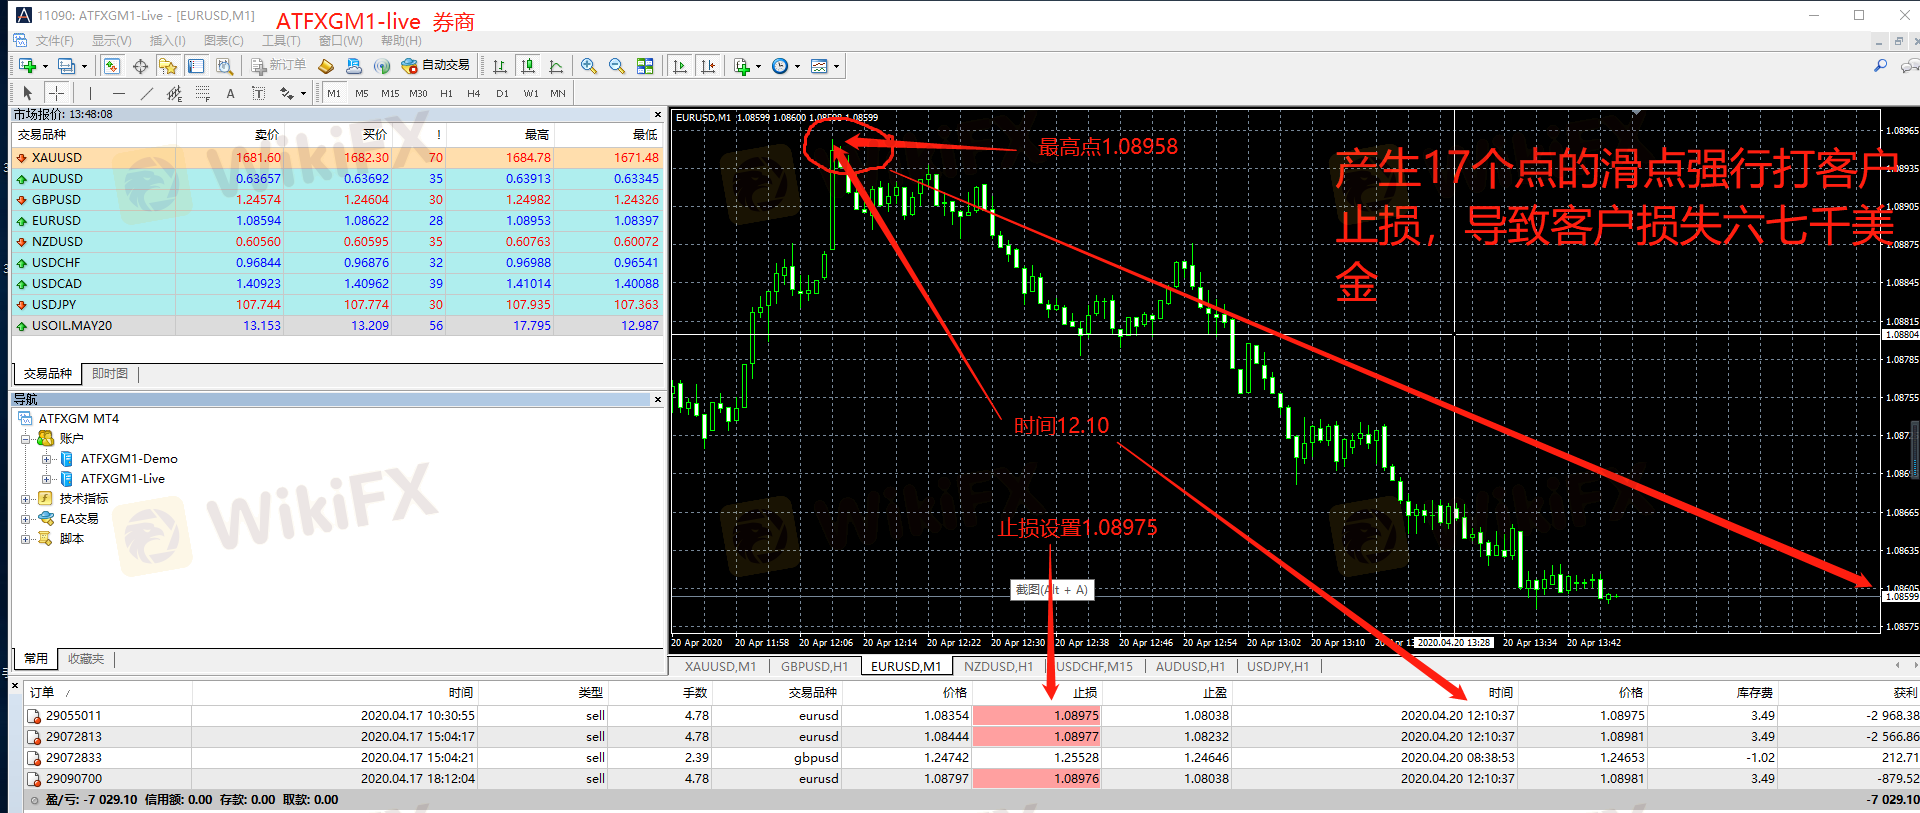
Task: Open the profiles dropdown arrow
Action: click(x=84, y=66)
